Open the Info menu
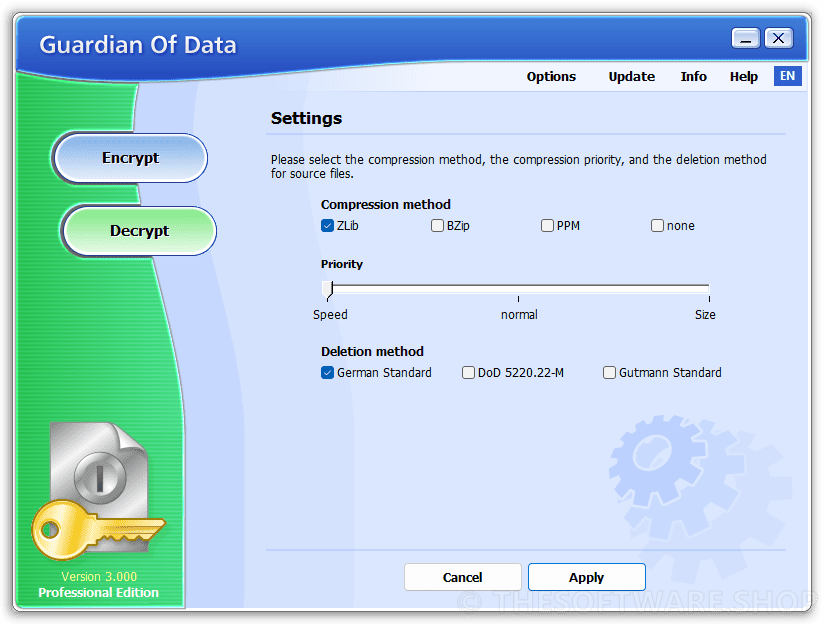824x624 pixels. tap(693, 77)
